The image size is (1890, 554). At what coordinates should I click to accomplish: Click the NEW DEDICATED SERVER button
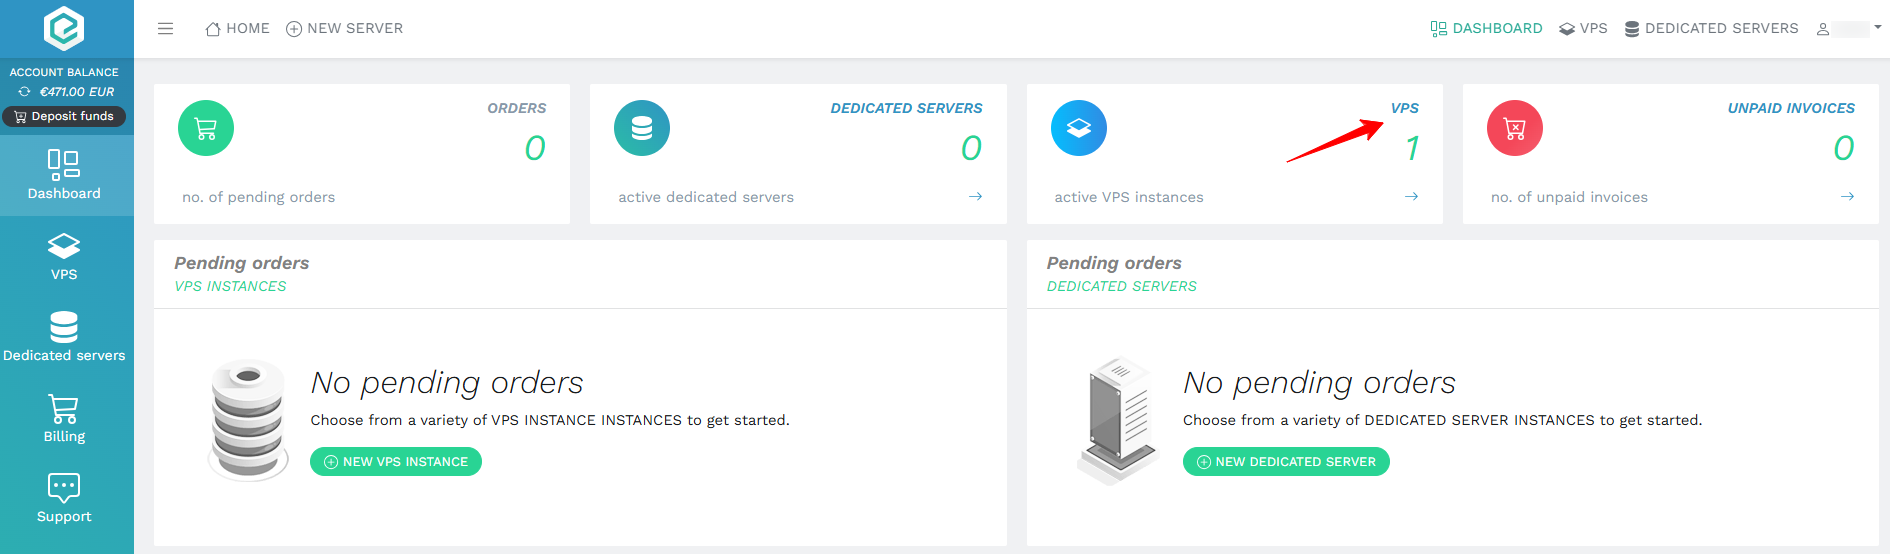coord(1286,462)
